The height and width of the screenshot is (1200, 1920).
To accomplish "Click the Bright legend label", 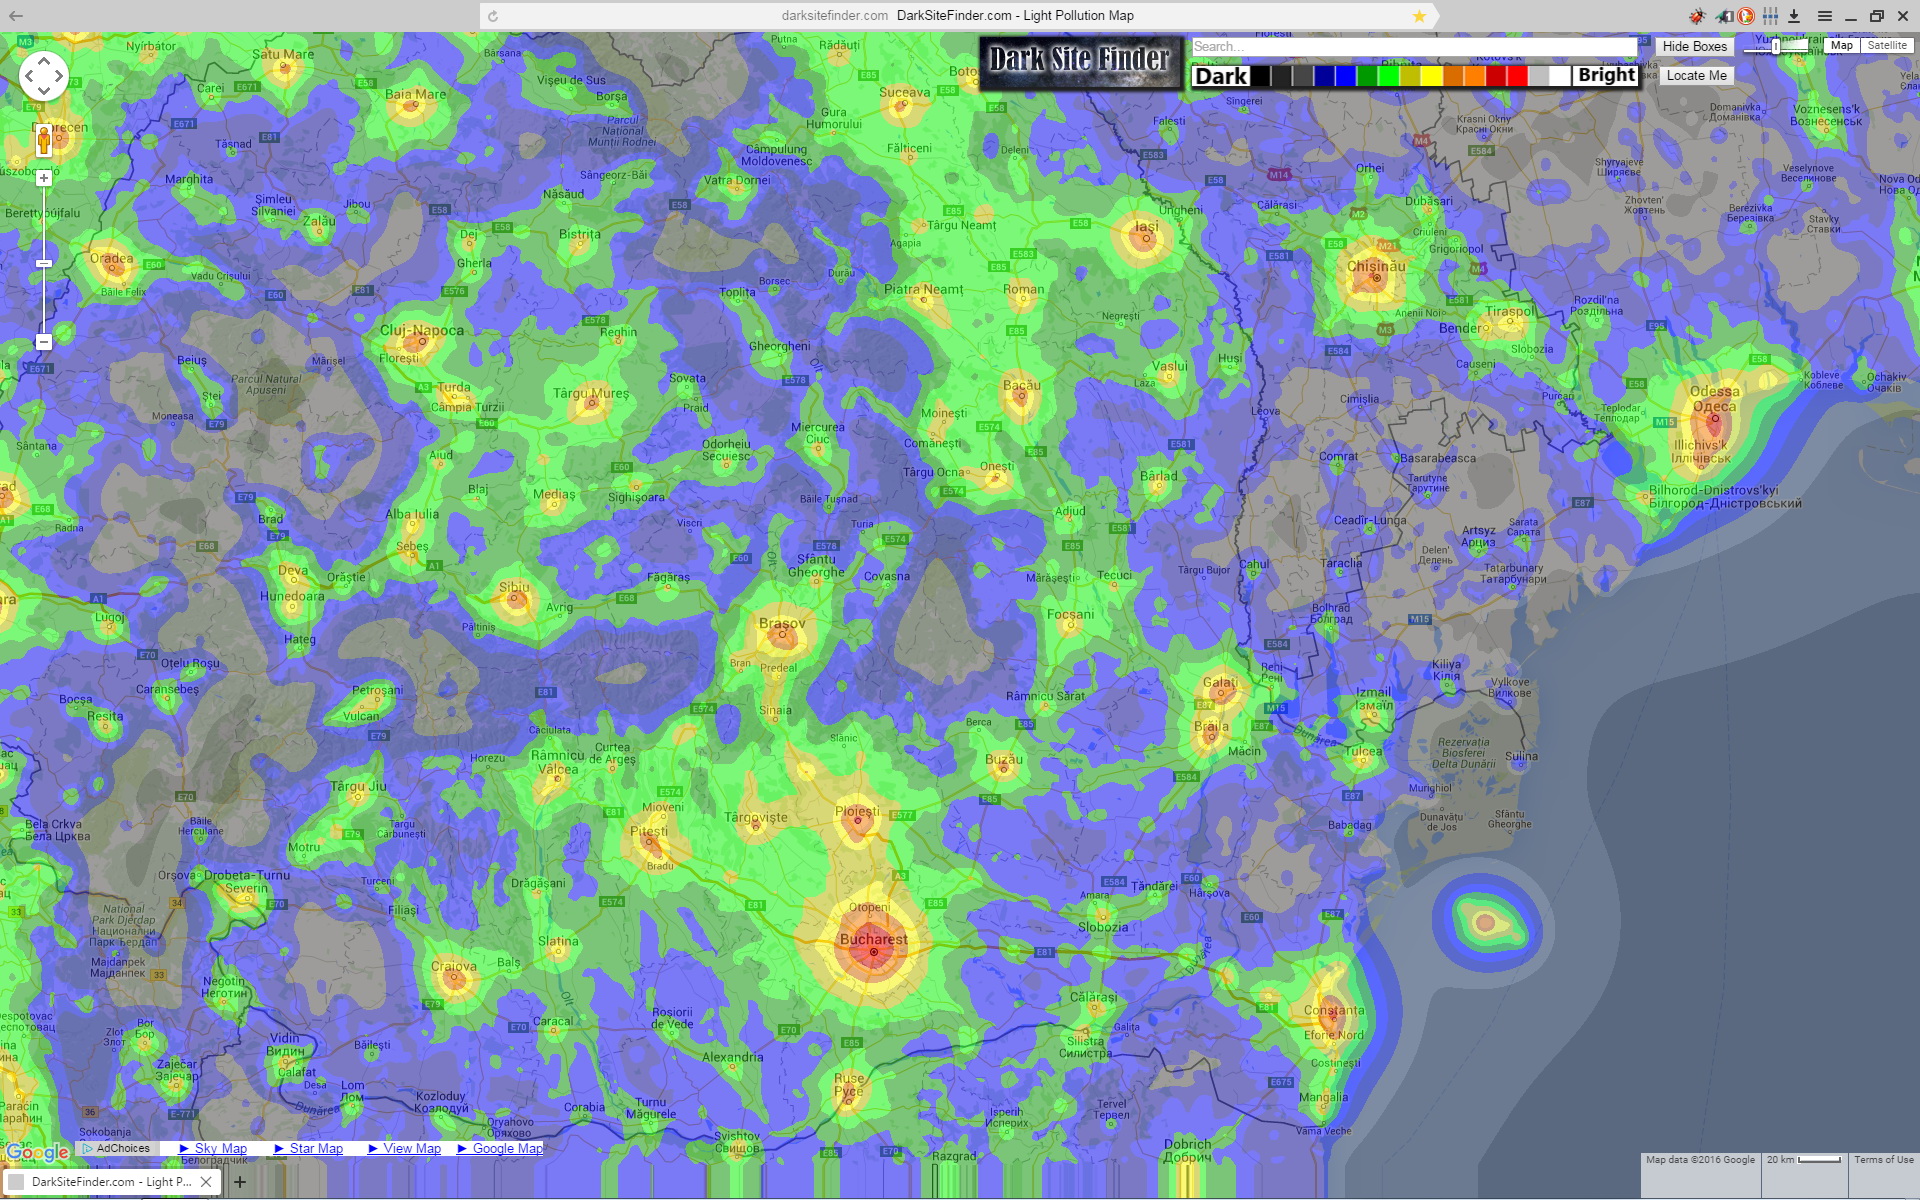I will [1606, 75].
